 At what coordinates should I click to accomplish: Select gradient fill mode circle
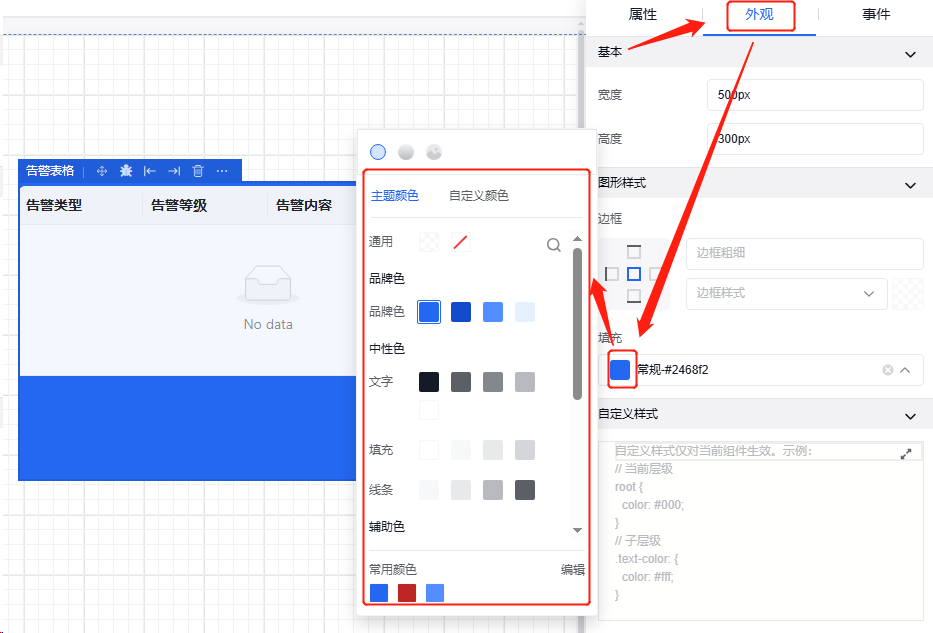pos(406,152)
